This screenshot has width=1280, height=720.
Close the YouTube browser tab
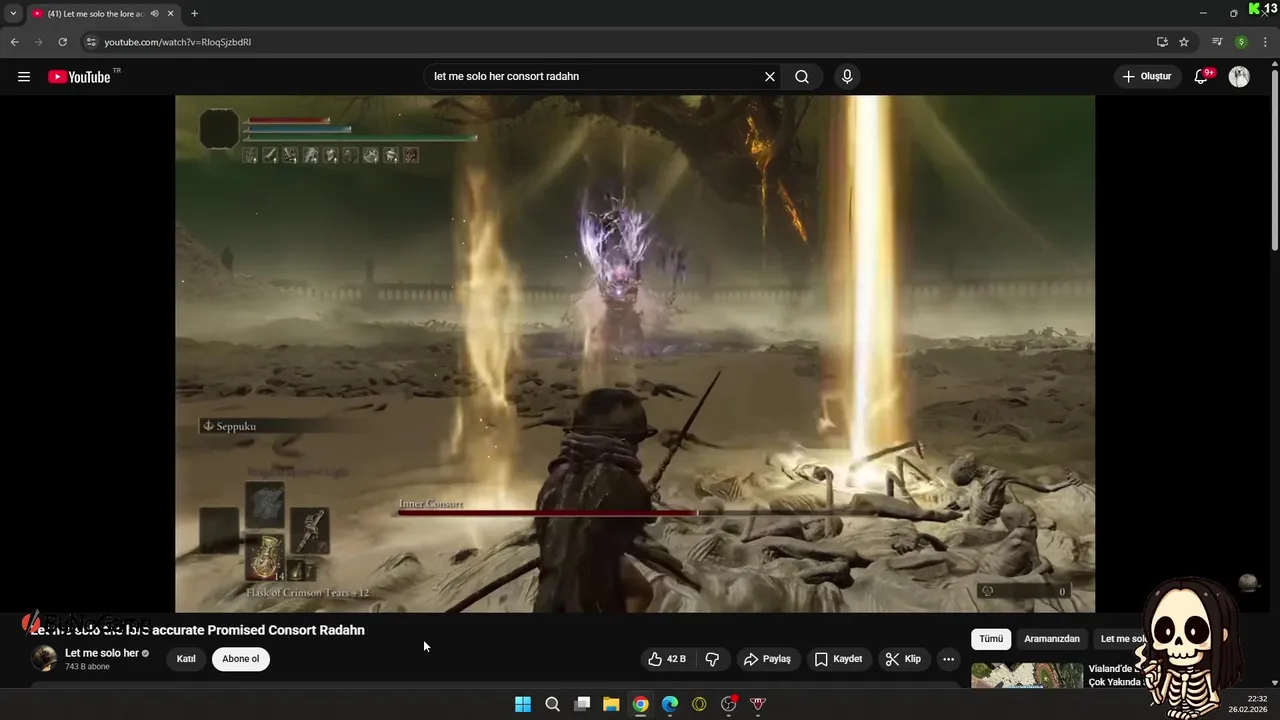click(x=171, y=14)
